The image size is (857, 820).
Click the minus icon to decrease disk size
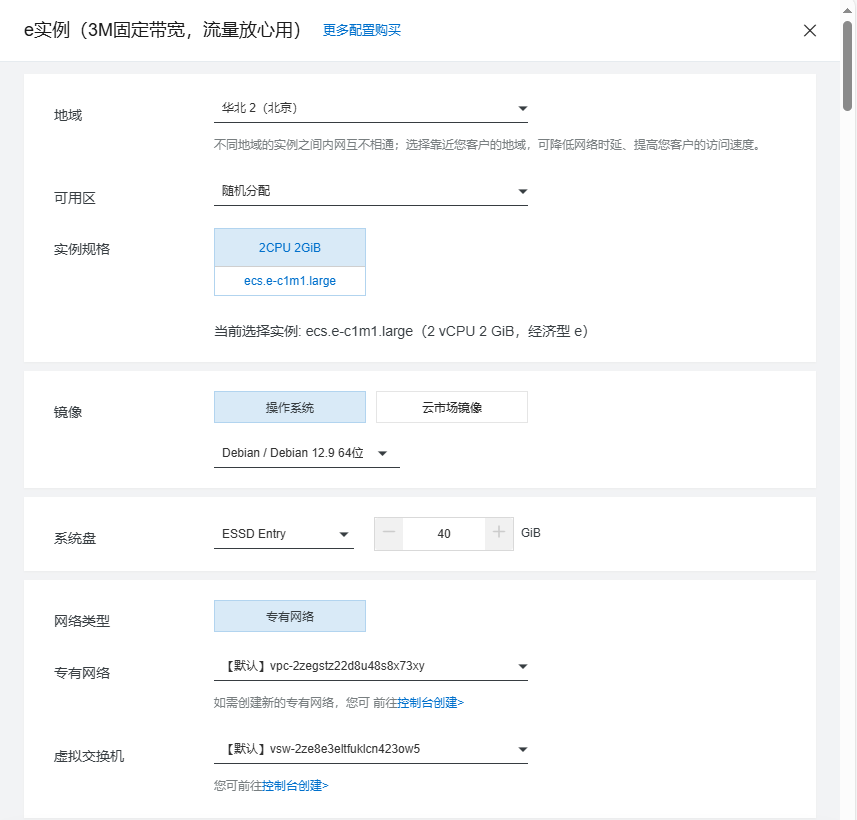pos(388,533)
